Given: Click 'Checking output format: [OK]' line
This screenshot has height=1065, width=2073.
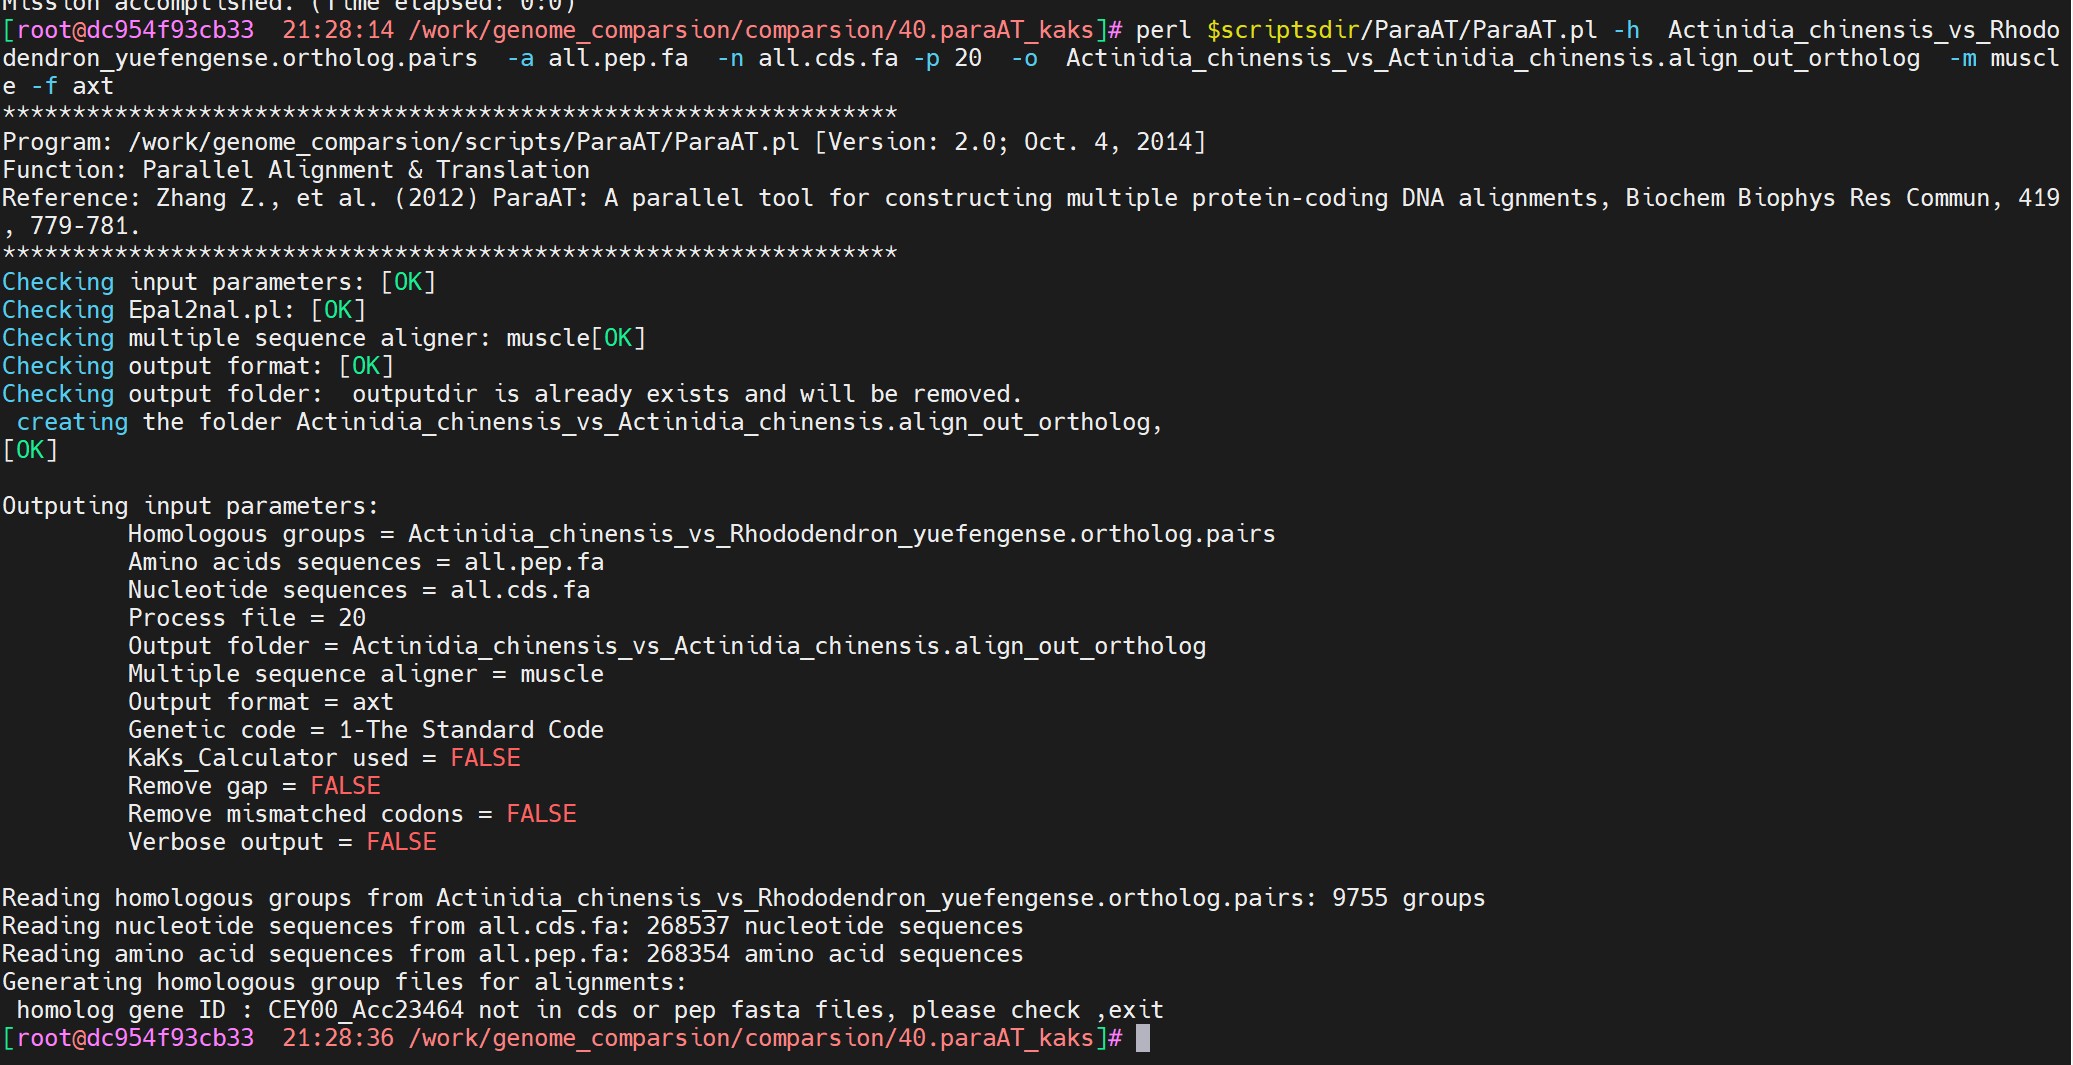Looking at the screenshot, I should [198, 366].
